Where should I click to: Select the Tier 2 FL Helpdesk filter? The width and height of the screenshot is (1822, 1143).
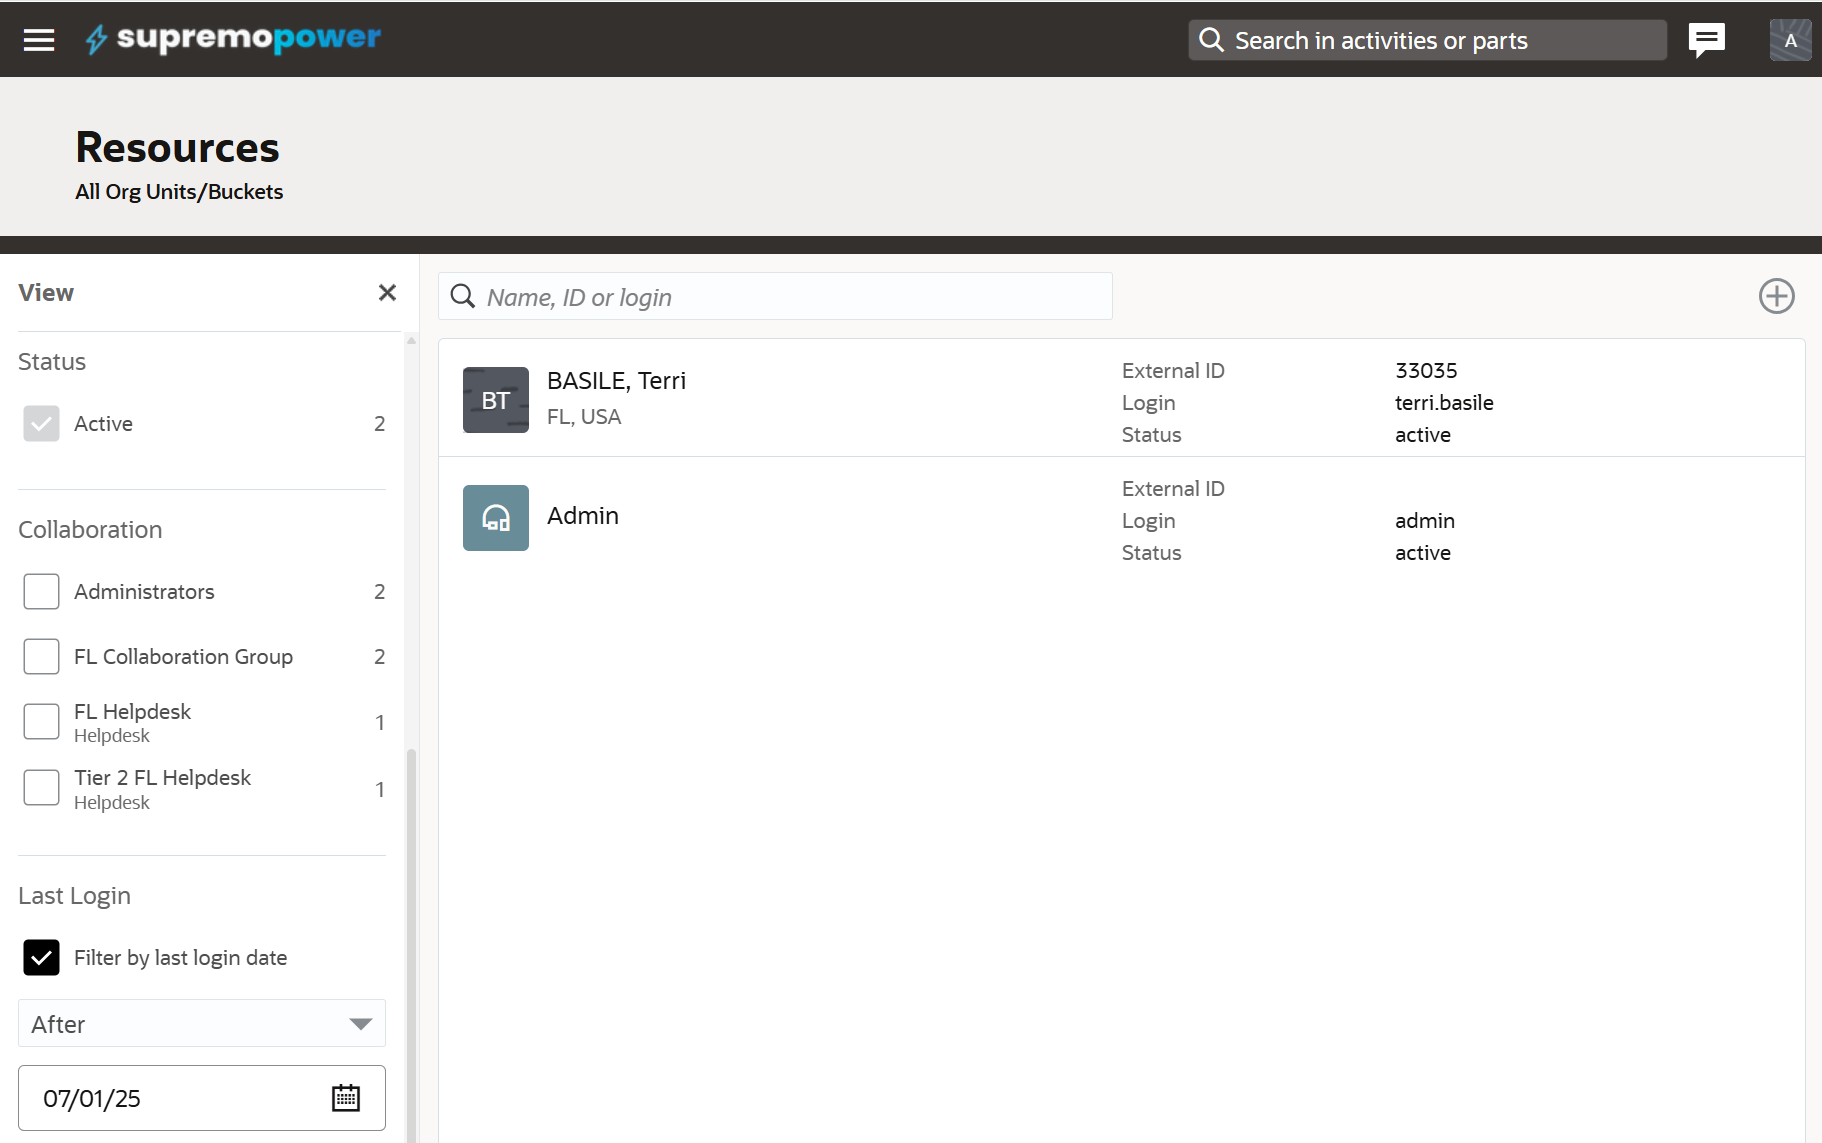[41, 787]
